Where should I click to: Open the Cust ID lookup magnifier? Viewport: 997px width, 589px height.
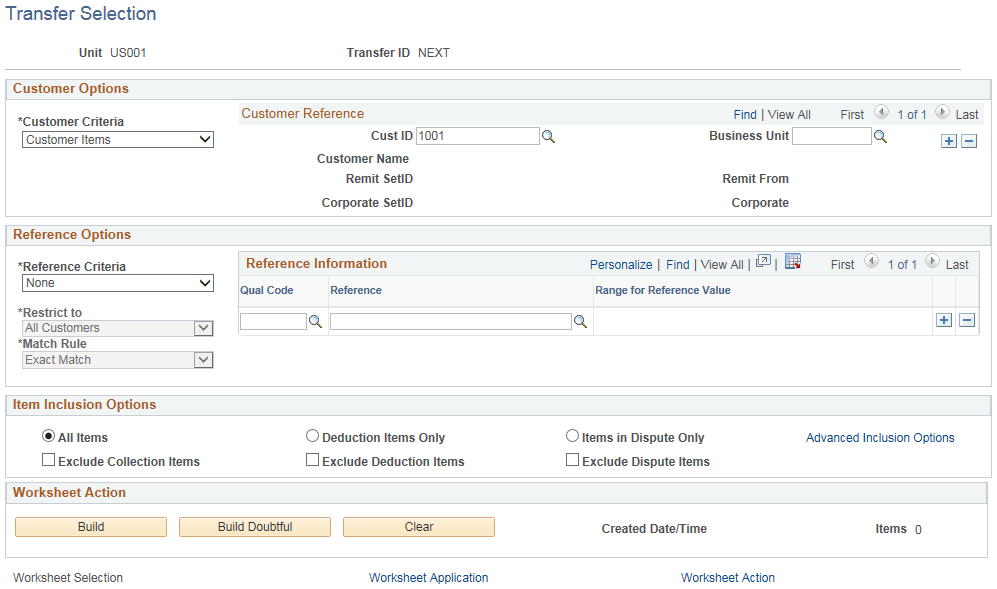click(x=548, y=135)
